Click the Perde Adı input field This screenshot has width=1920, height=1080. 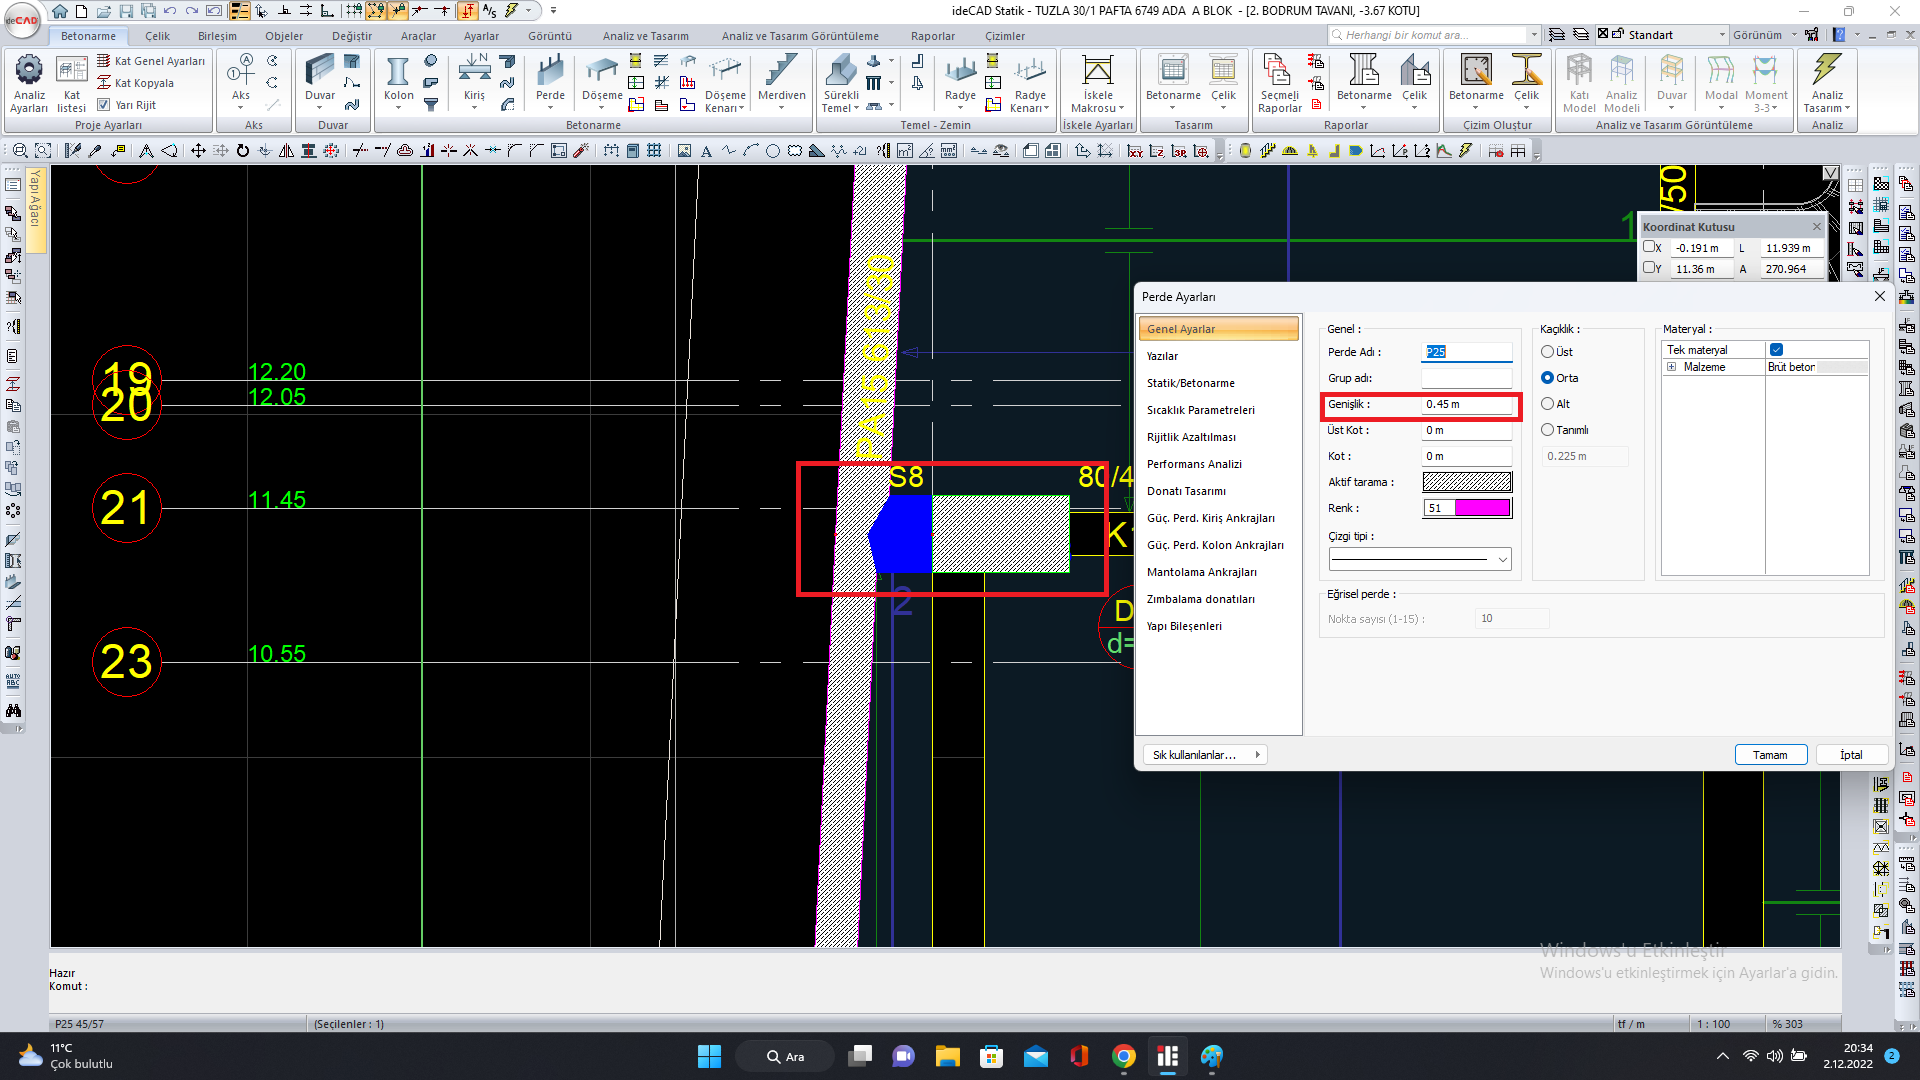point(1467,352)
